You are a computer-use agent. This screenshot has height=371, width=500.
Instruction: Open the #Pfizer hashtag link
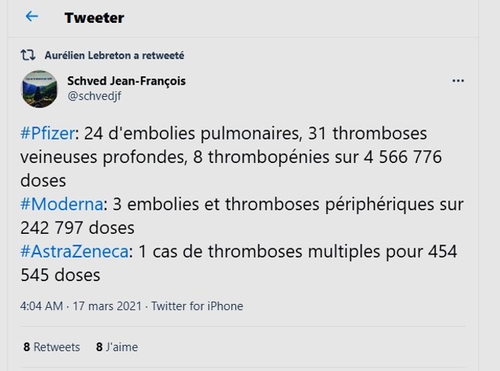click(47, 133)
